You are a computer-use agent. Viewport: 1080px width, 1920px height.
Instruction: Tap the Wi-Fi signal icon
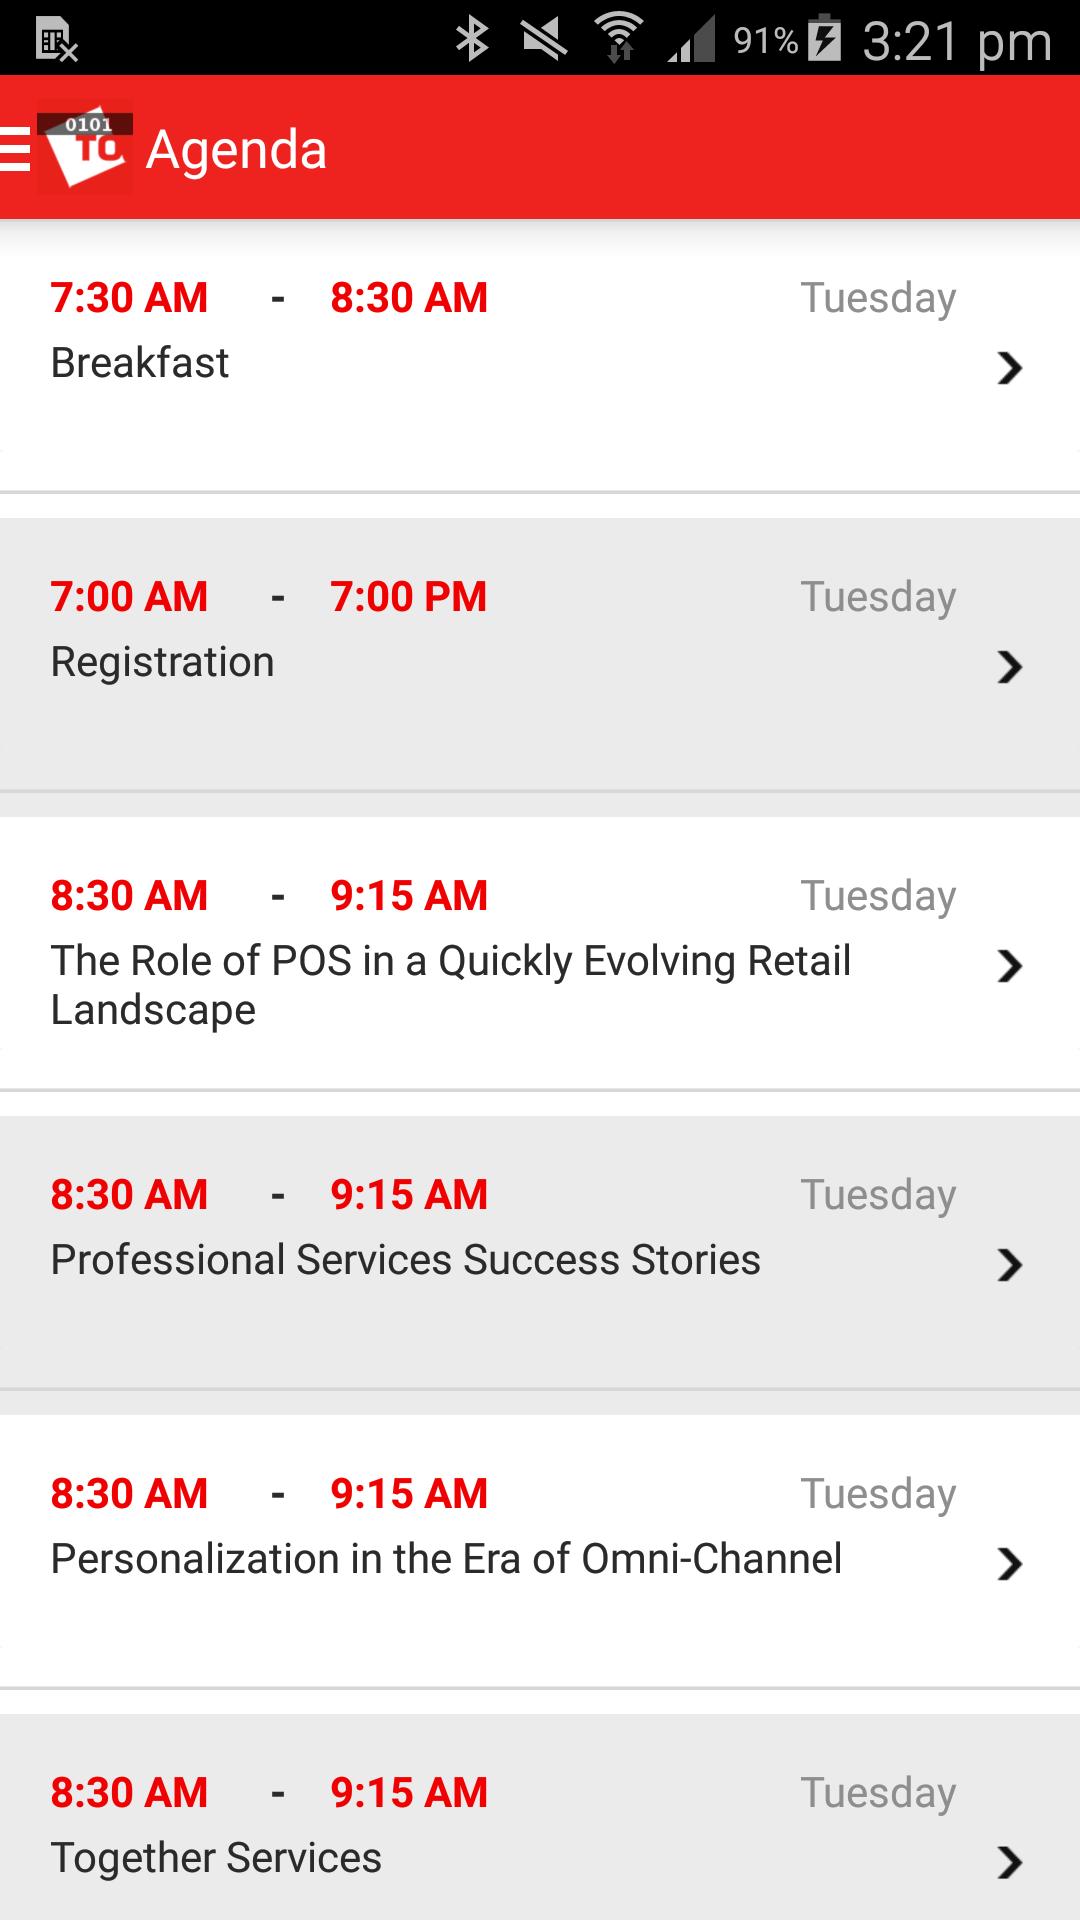(x=619, y=40)
